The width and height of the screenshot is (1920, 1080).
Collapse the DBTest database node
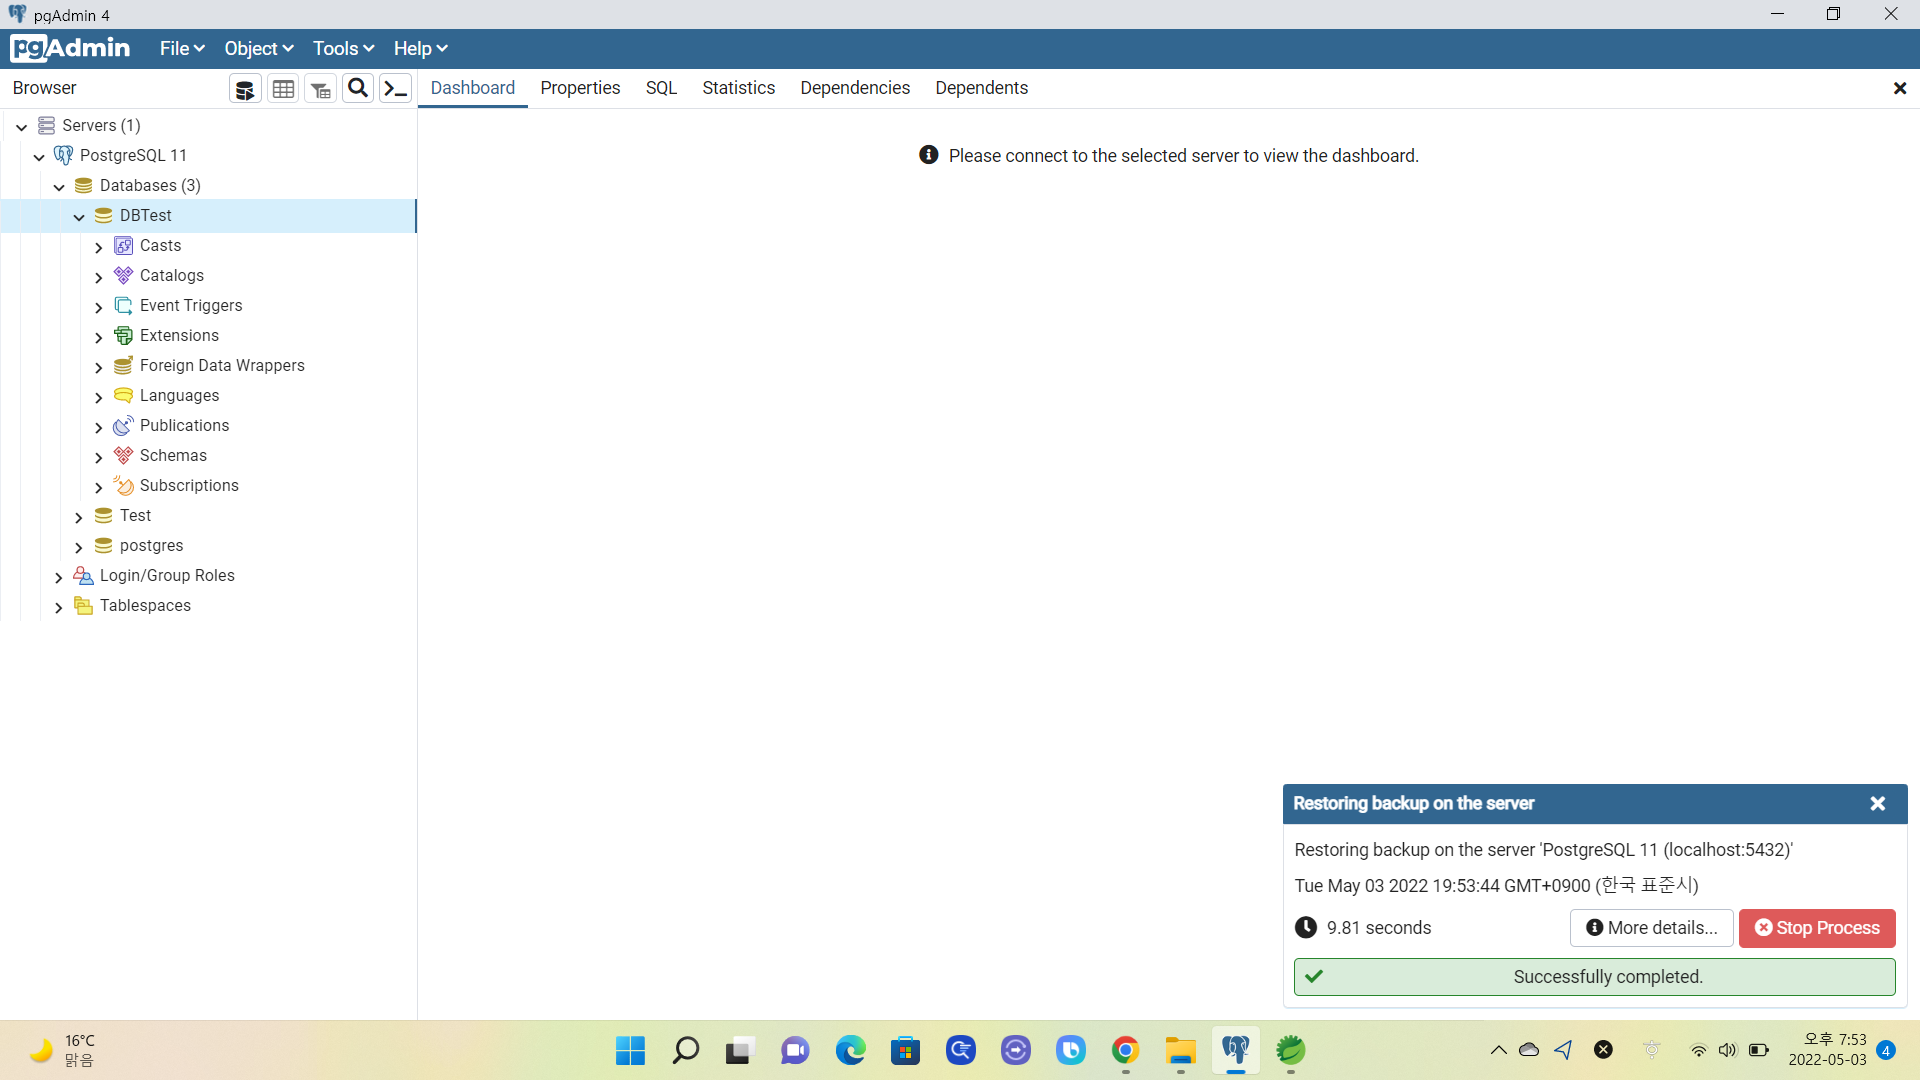tap(78, 217)
